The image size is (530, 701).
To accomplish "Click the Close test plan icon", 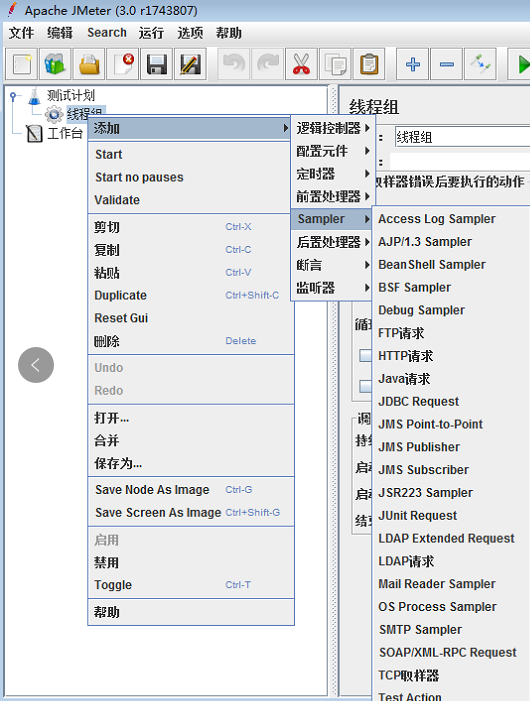I will 123,64.
